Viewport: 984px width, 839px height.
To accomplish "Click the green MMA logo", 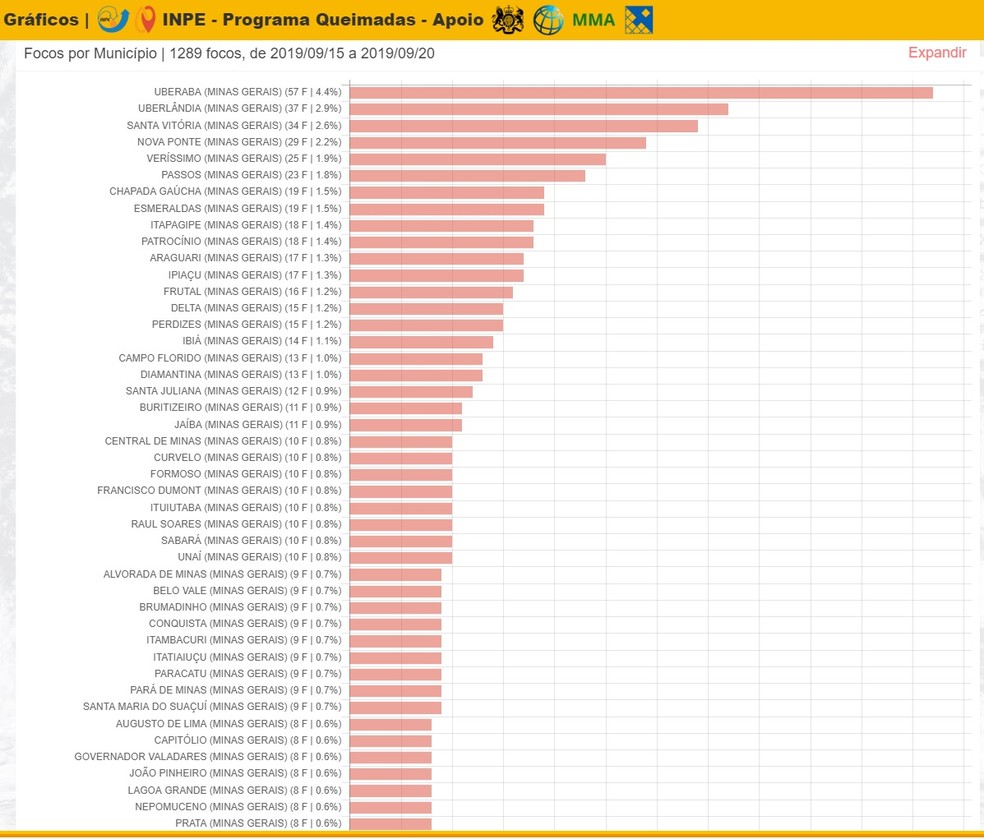I will 593,20.
